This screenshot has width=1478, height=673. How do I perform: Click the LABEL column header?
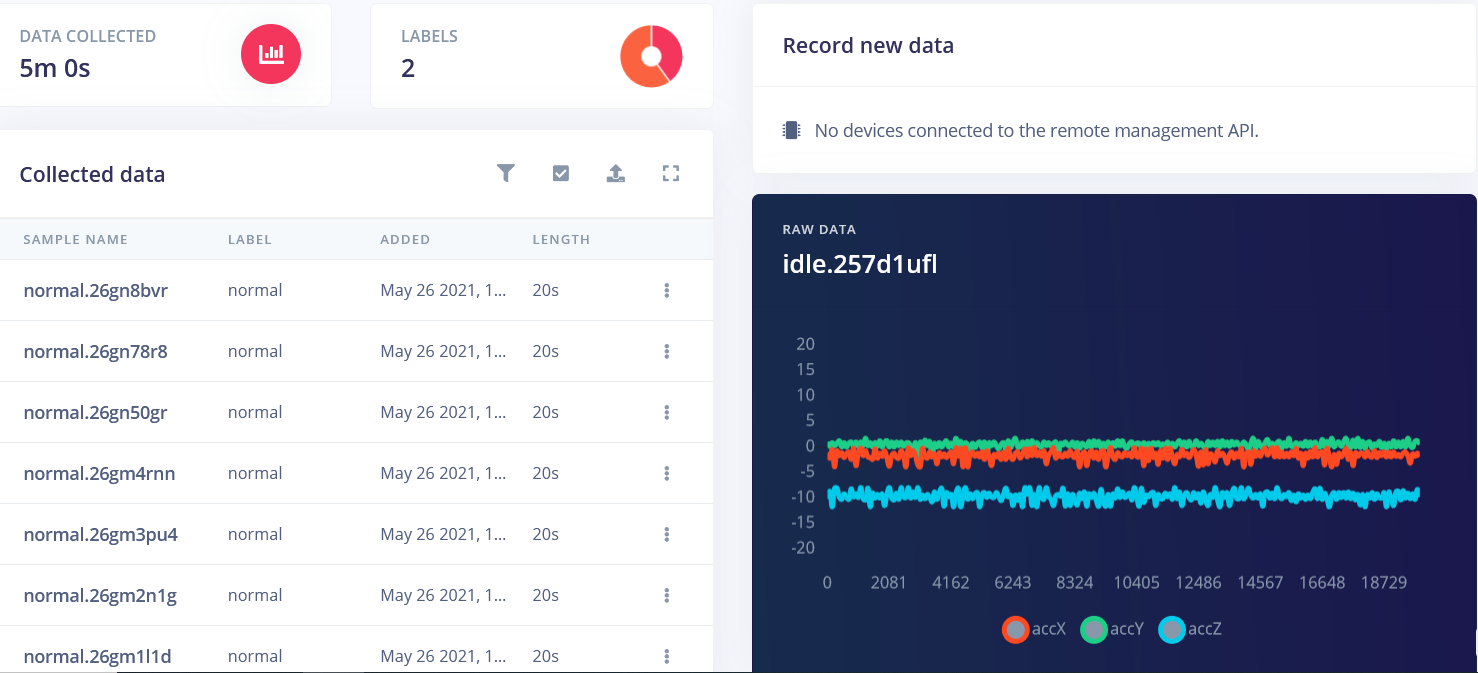point(250,239)
